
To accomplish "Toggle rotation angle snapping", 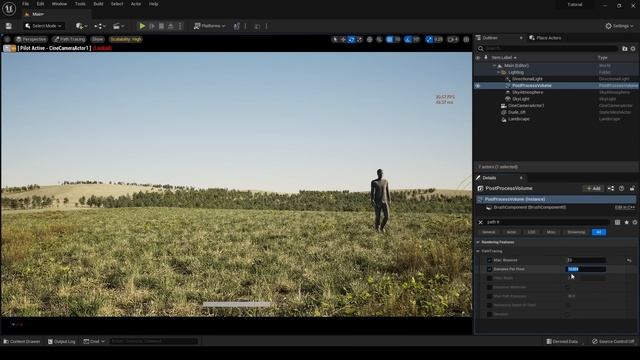I will tap(408, 40).
